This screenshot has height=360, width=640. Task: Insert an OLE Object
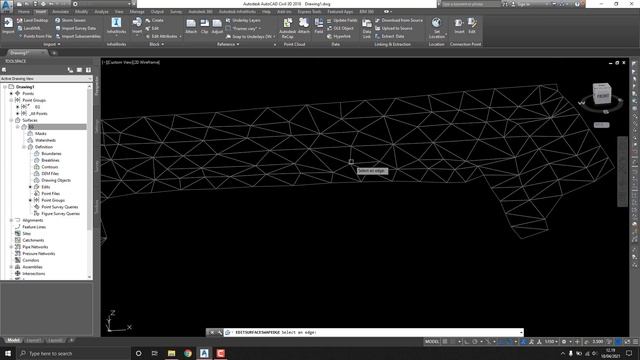point(340,28)
